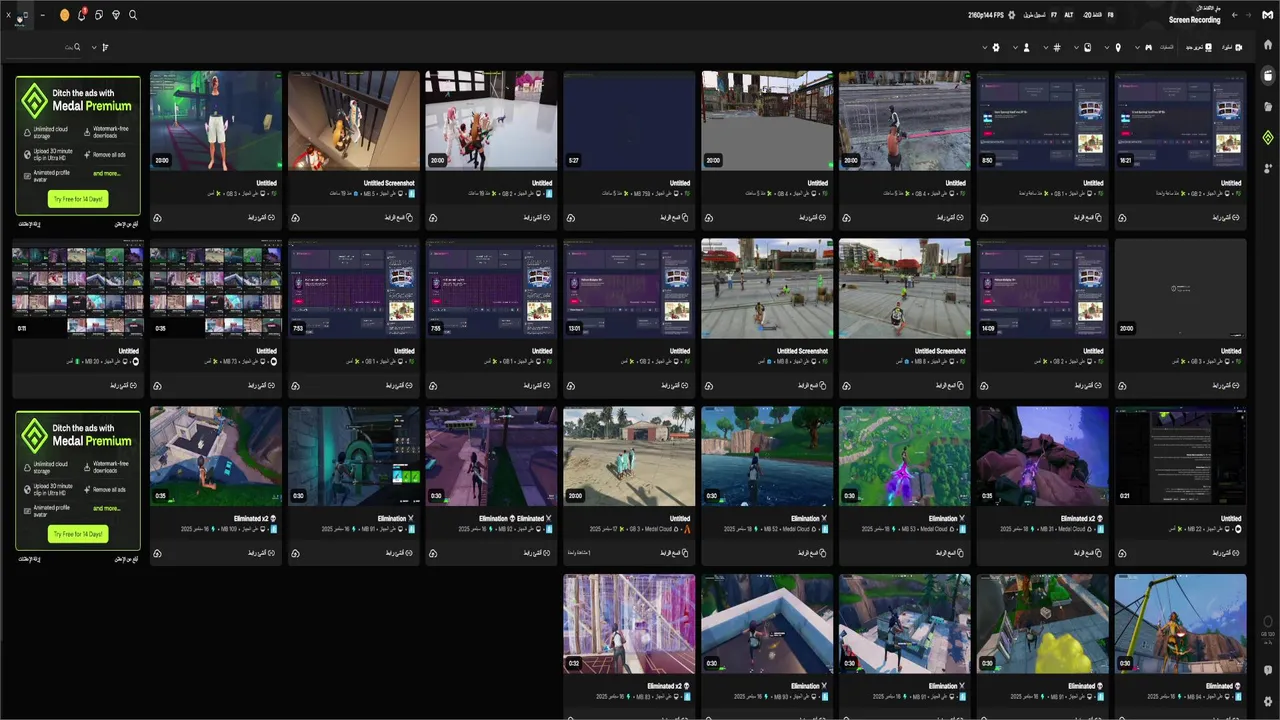Click the library search magnifier icon
The width and height of the screenshot is (1280, 720).
point(77,47)
